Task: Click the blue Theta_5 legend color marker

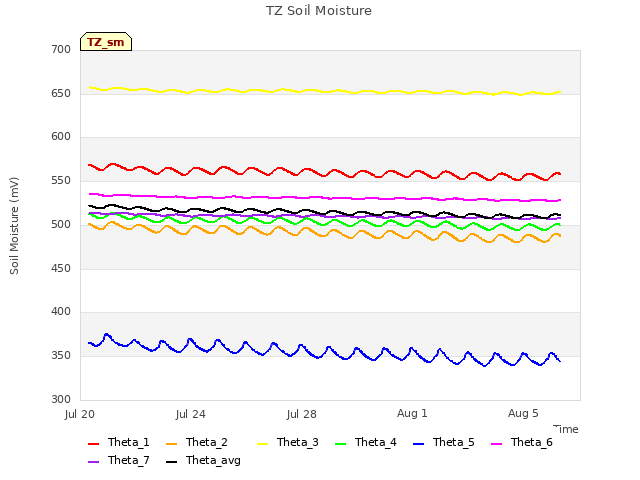Action: click(x=418, y=444)
